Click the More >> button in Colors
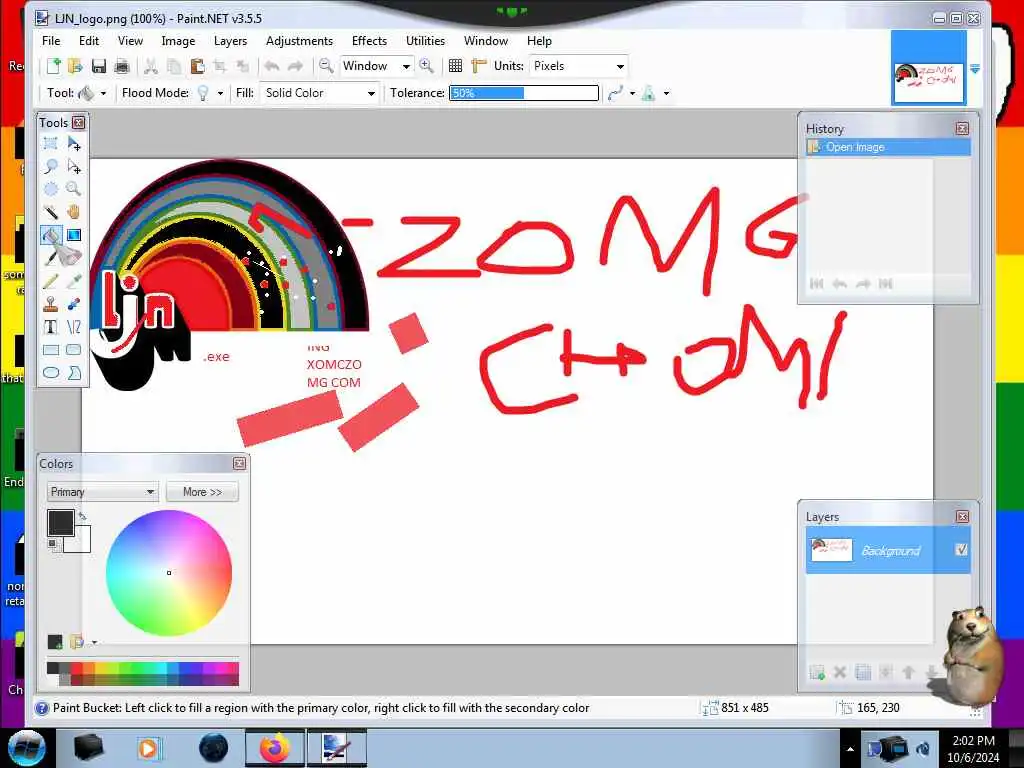This screenshot has height=768, width=1024. (x=202, y=492)
